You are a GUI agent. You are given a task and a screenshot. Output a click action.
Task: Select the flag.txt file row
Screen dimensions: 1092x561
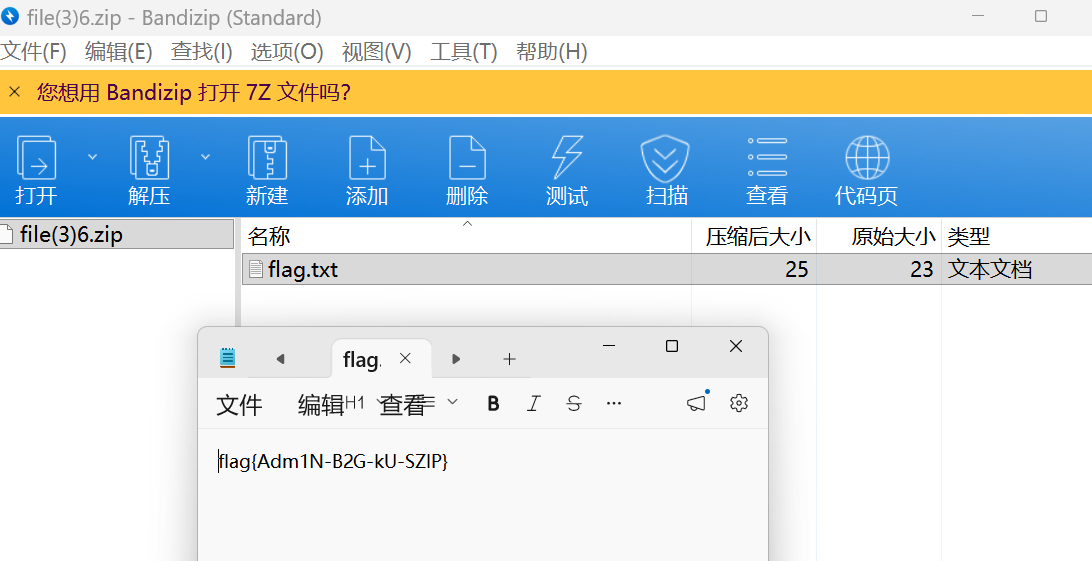[x=667, y=269]
